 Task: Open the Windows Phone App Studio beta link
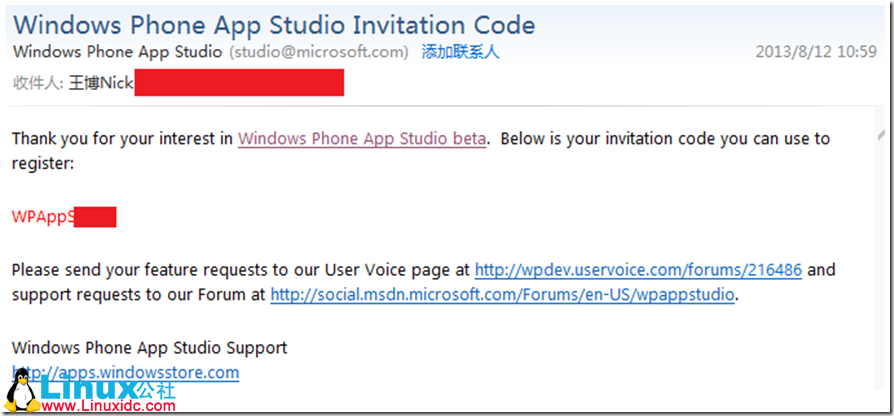(362, 139)
